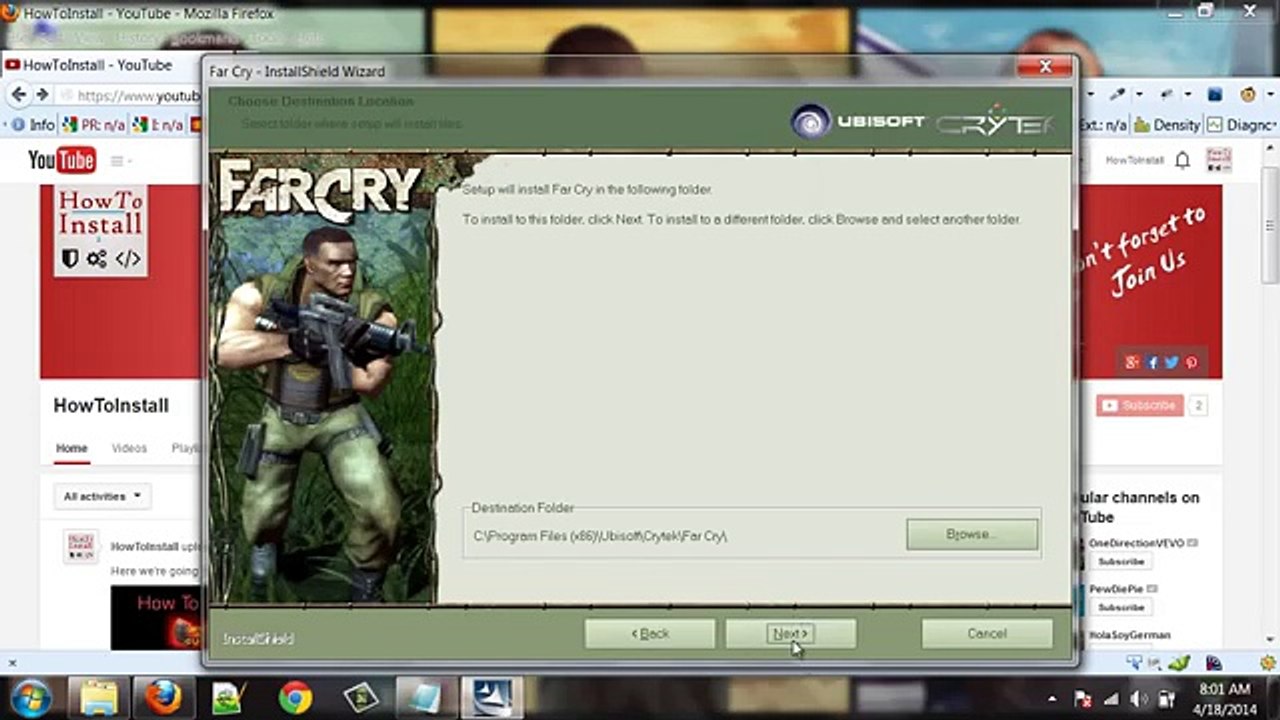Image resolution: width=1280 pixels, height=720 pixels.
Task: Click the SEO toolbar Info item
Action: pos(32,125)
